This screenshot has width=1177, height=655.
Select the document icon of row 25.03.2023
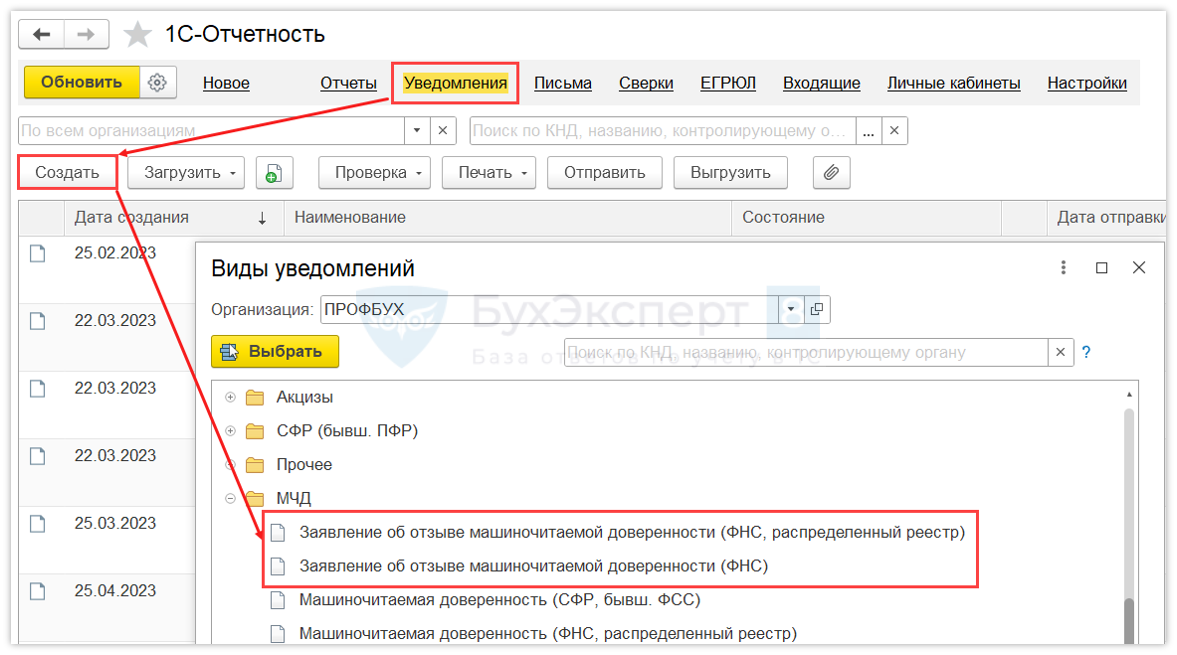[x=38, y=524]
